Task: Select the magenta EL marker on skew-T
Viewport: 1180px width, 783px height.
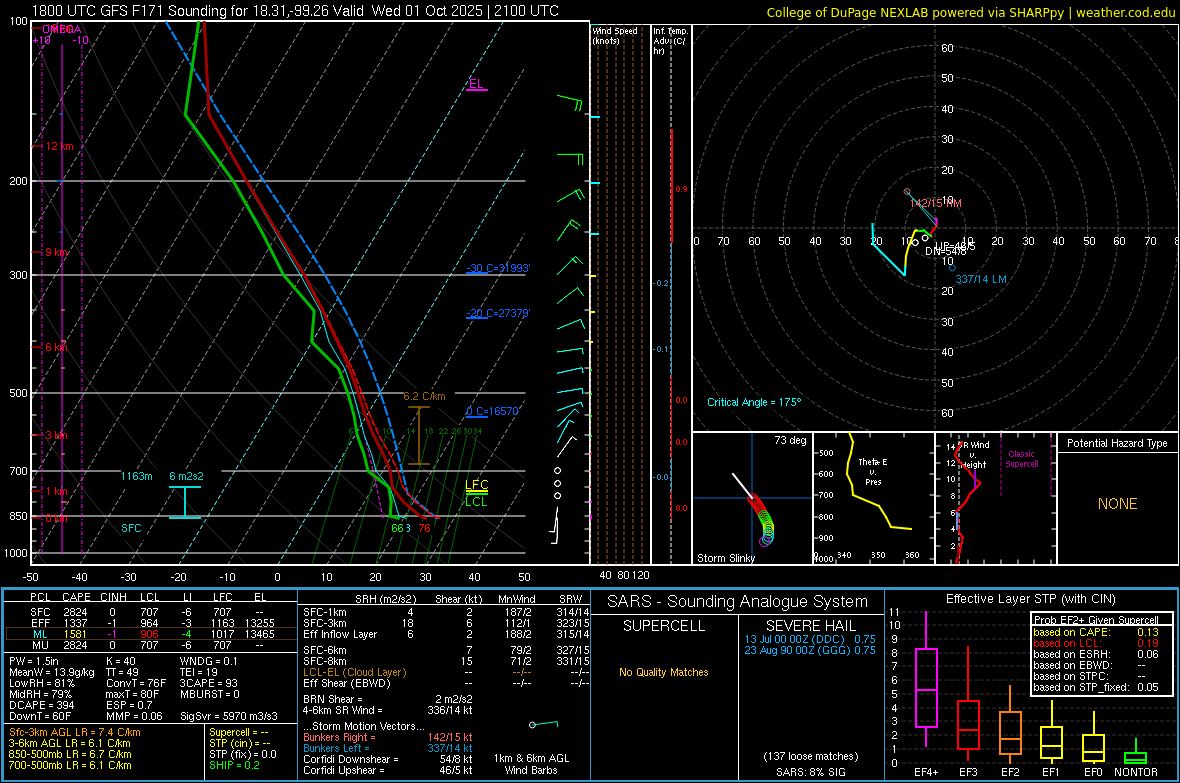Action: [476, 84]
